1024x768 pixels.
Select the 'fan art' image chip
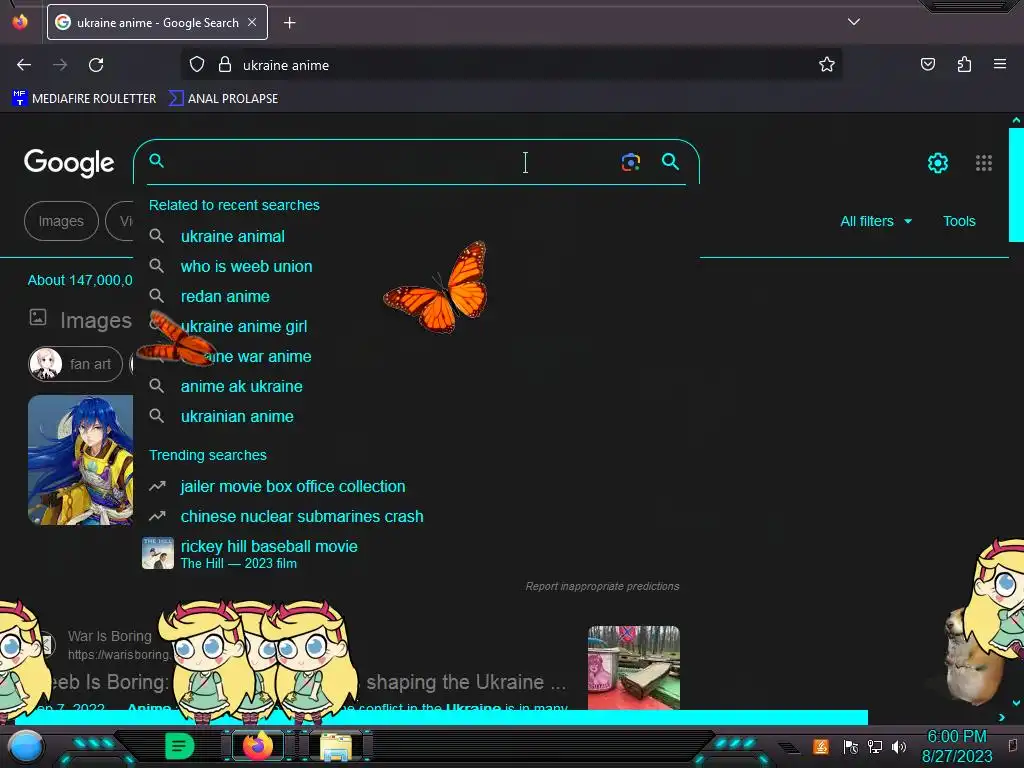tap(75, 364)
